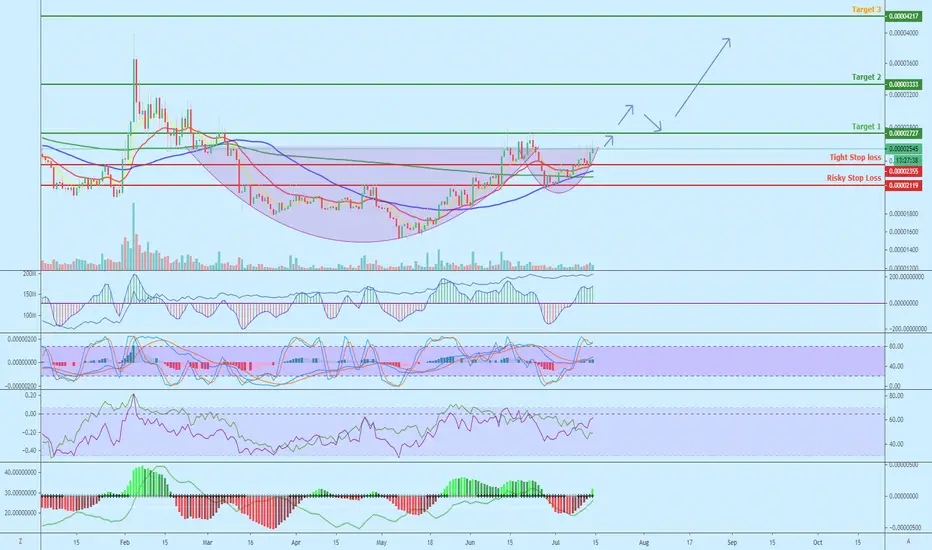Click the 17 date on time axis
This screenshot has width=932, height=550.
(x=689, y=542)
